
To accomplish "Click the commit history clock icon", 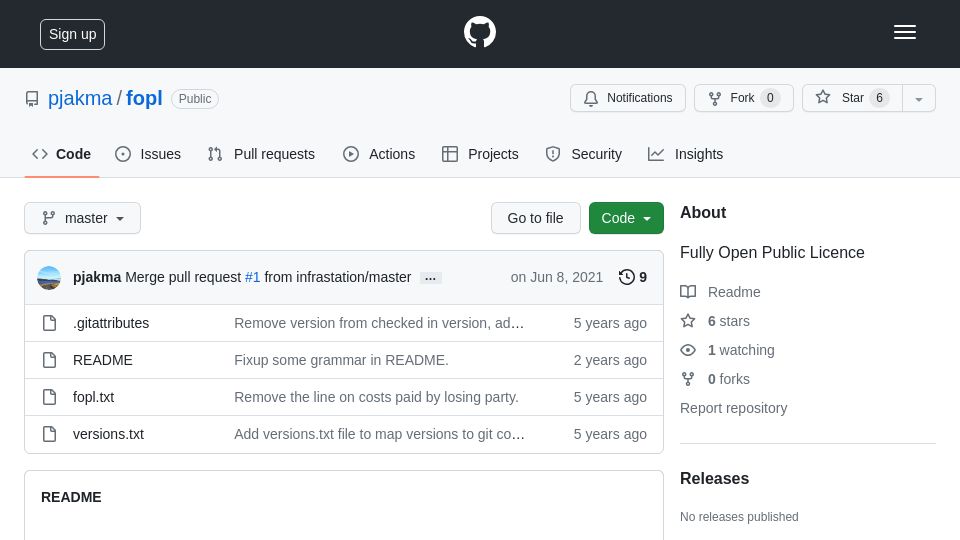I will click(626, 277).
